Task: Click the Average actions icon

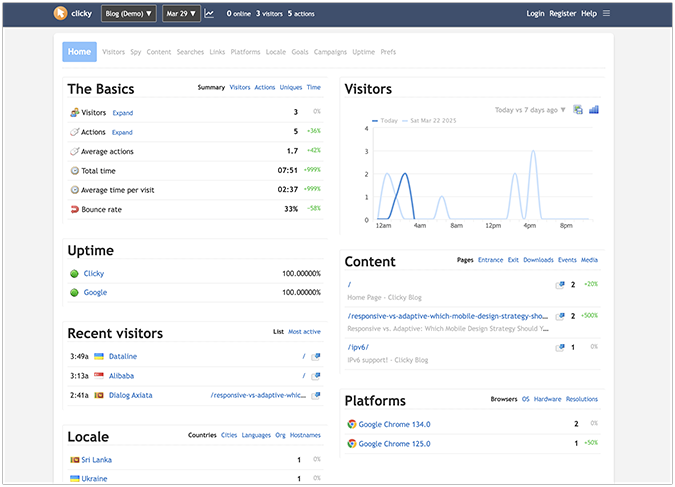Action: coord(74,151)
